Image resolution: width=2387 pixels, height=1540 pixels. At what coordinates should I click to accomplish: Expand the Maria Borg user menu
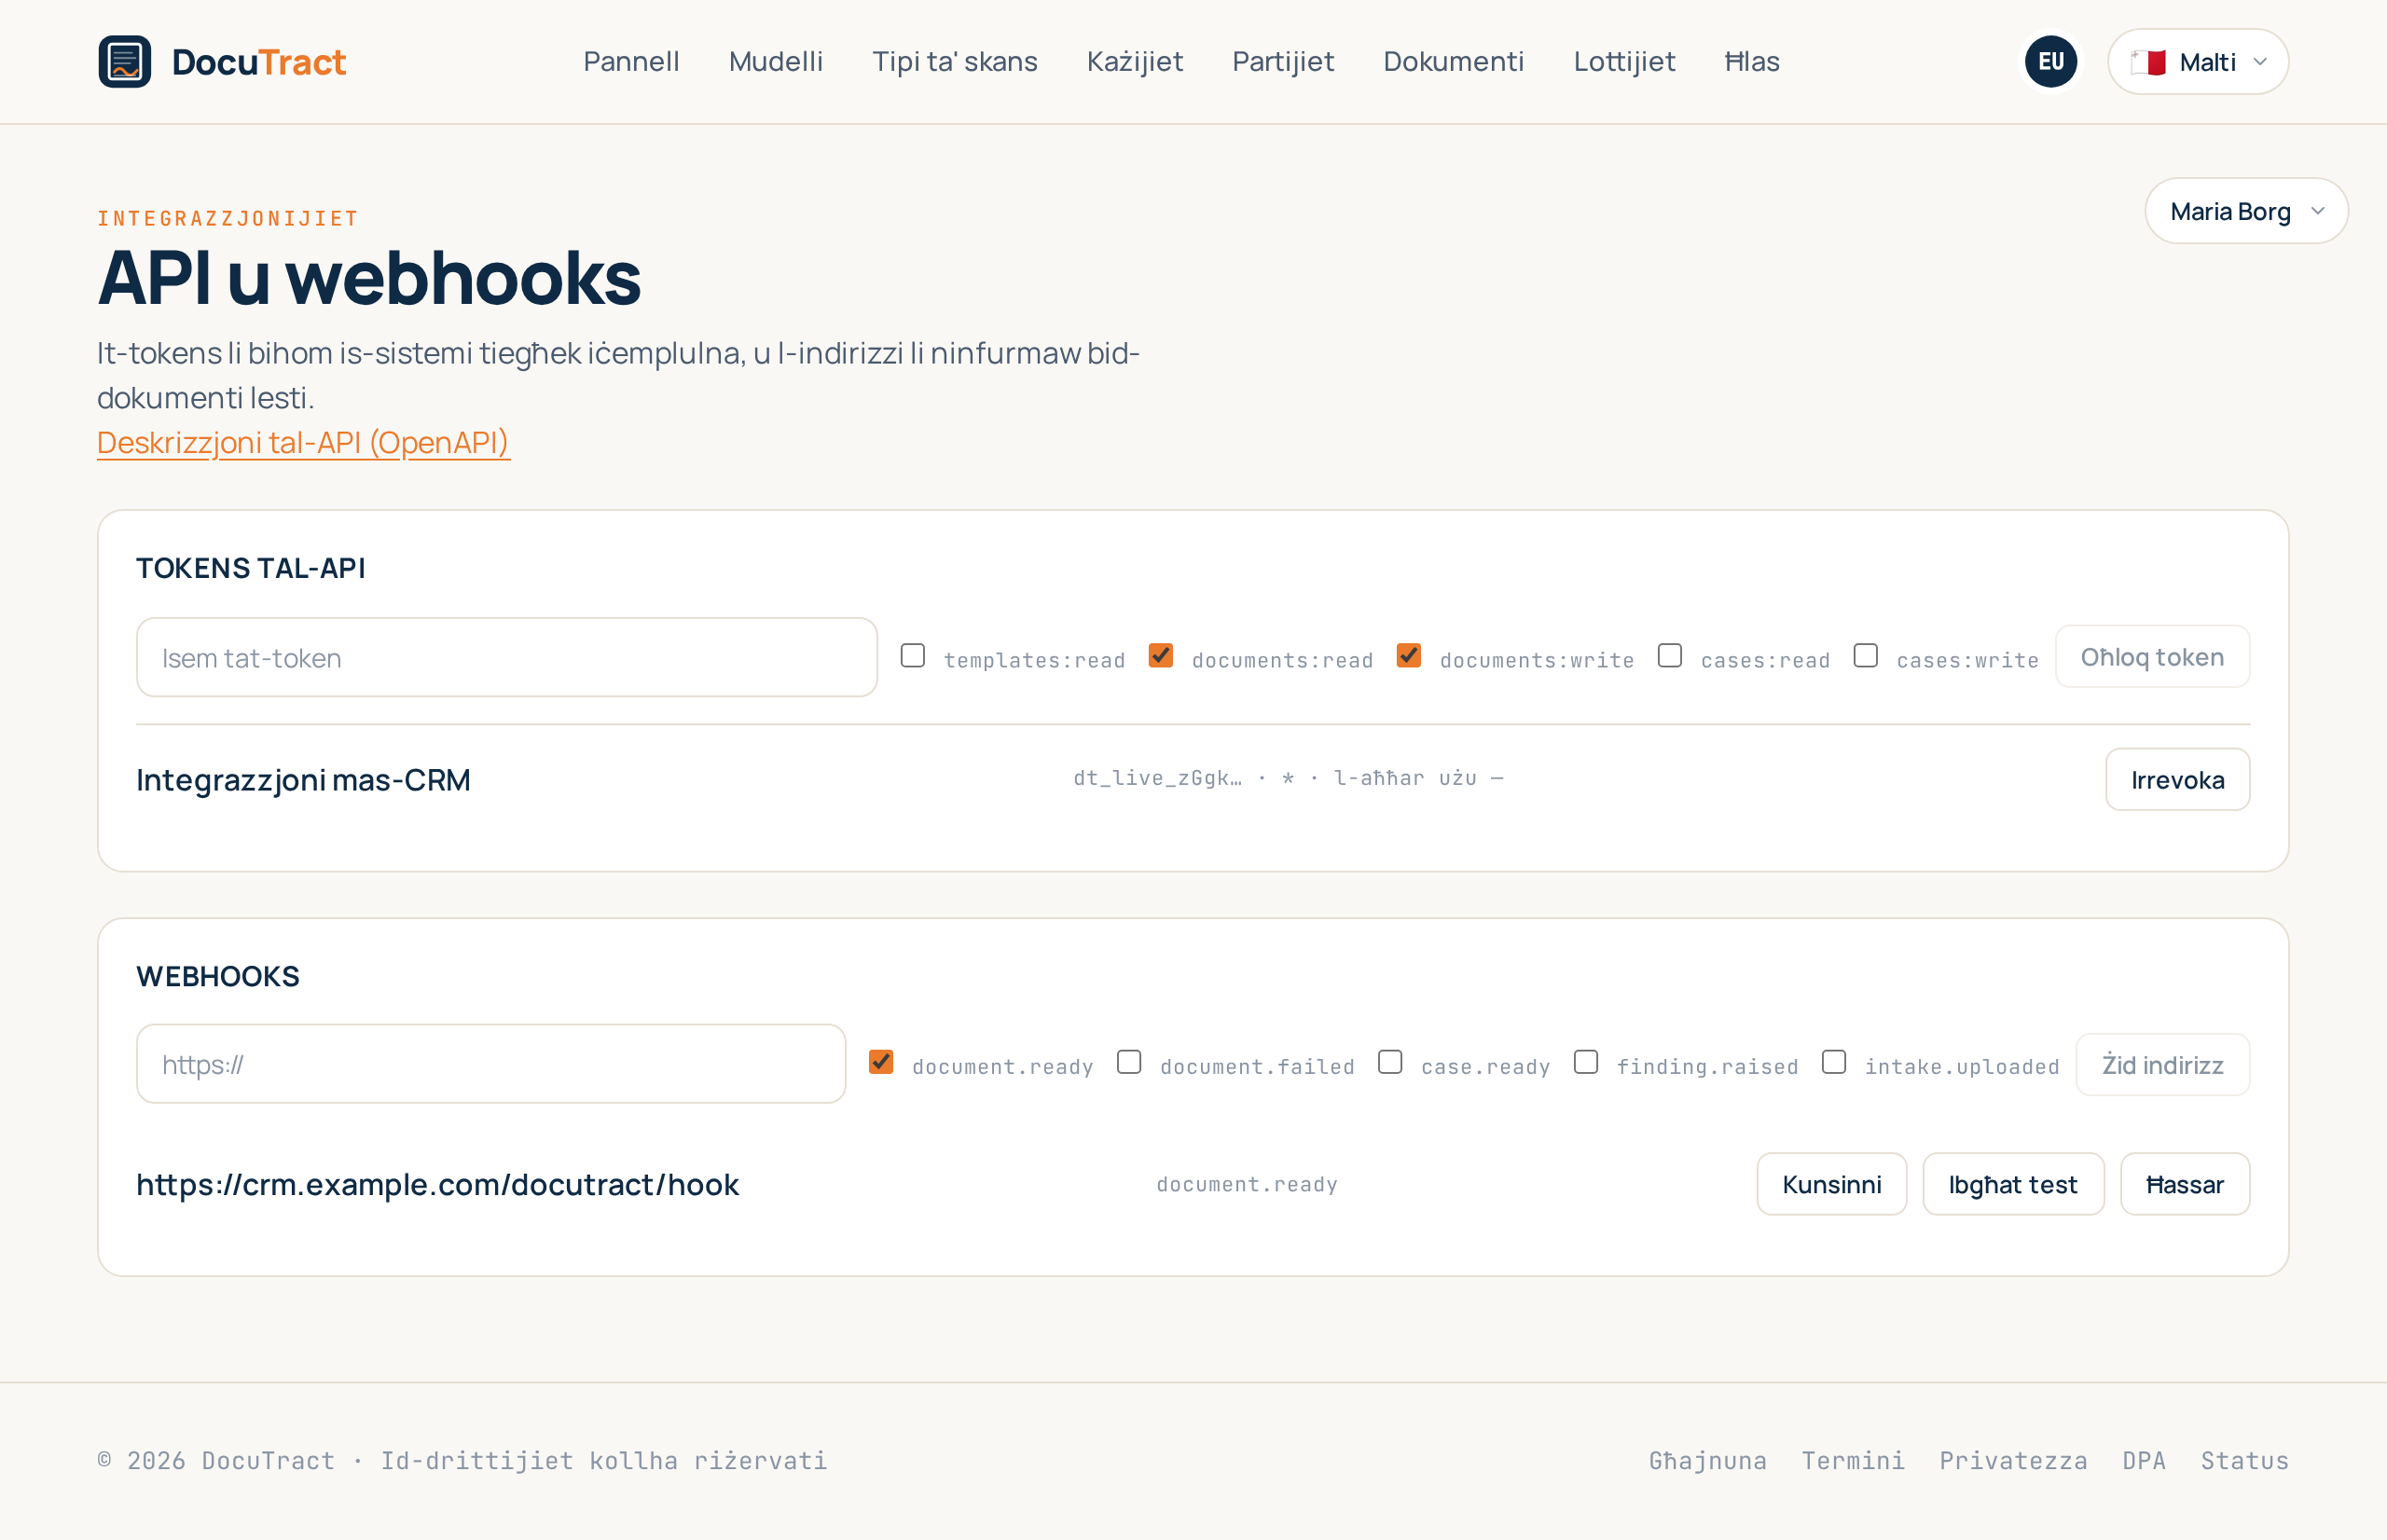tap(2246, 211)
